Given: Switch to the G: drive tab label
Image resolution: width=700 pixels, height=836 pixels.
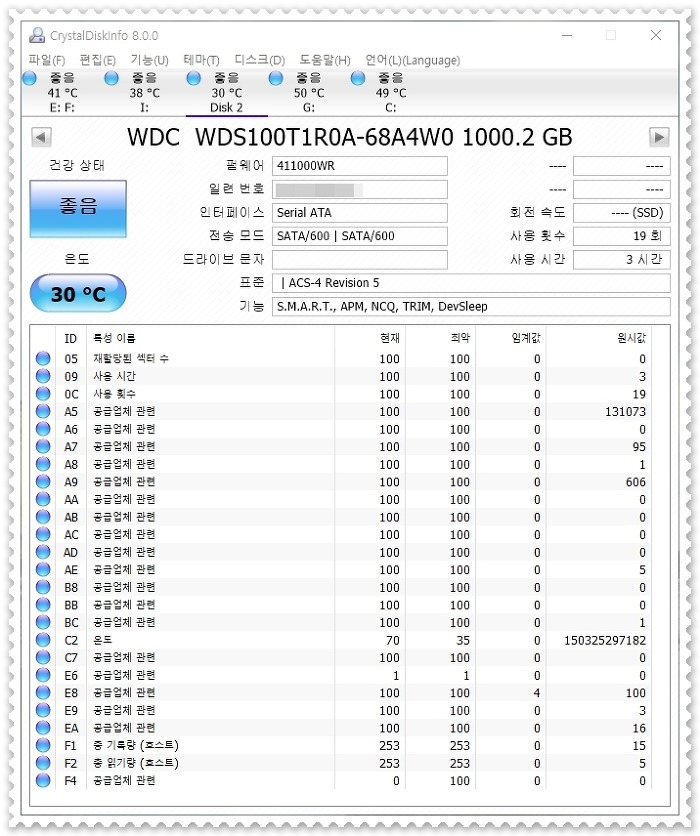Looking at the screenshot, I should [309, 108].
